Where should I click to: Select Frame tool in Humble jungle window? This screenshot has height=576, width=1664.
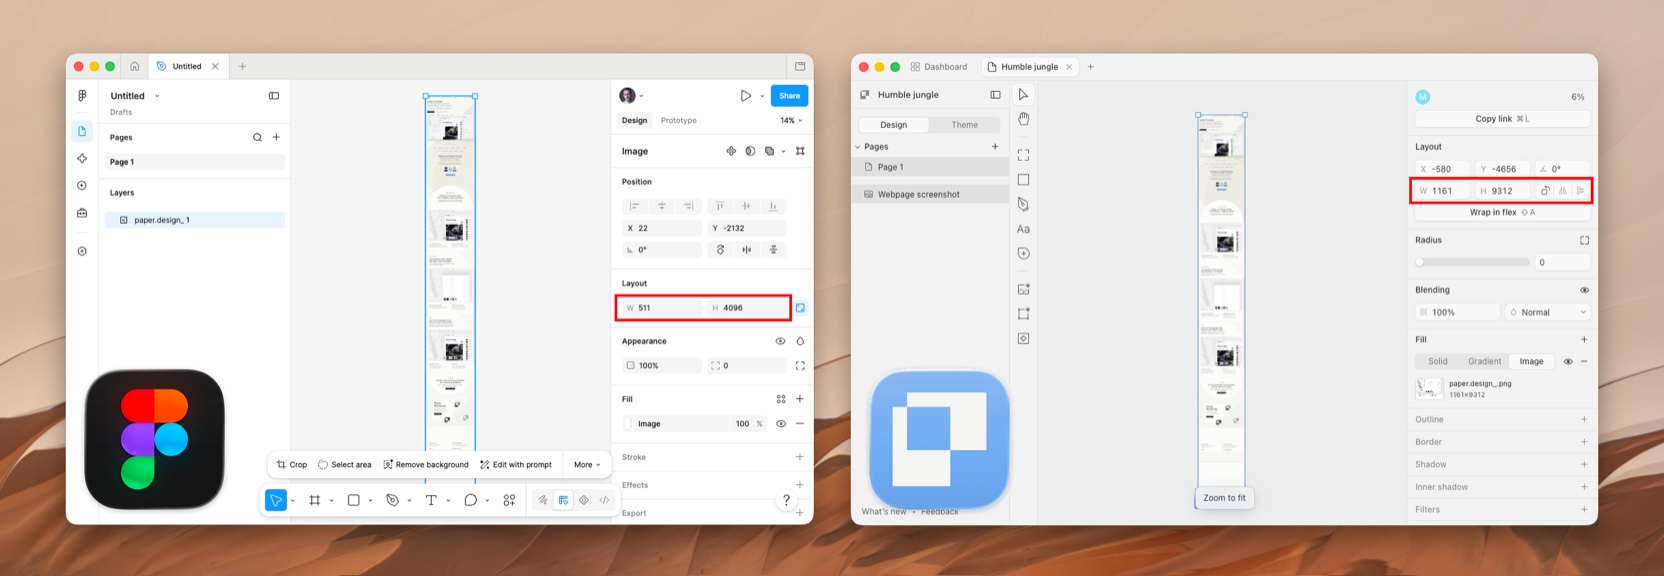point(1023,155)
